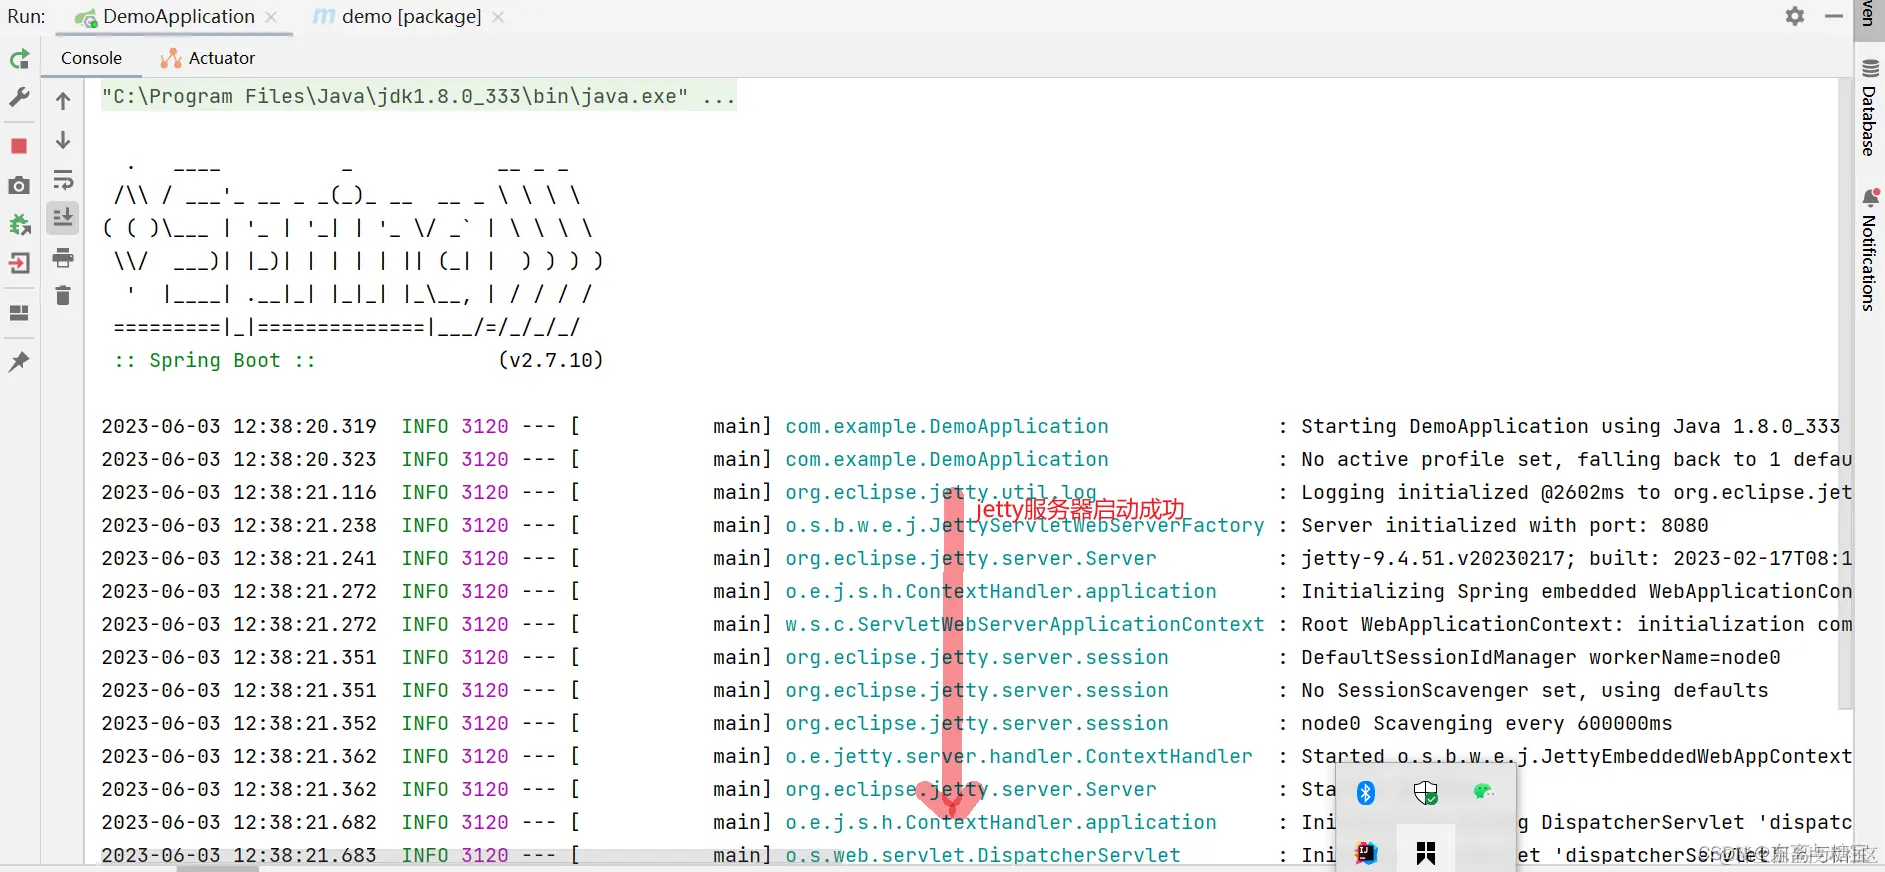Close the demo [package] run tab
The height and width of the screenshot is (872, 1885).
tap(498, 17)
